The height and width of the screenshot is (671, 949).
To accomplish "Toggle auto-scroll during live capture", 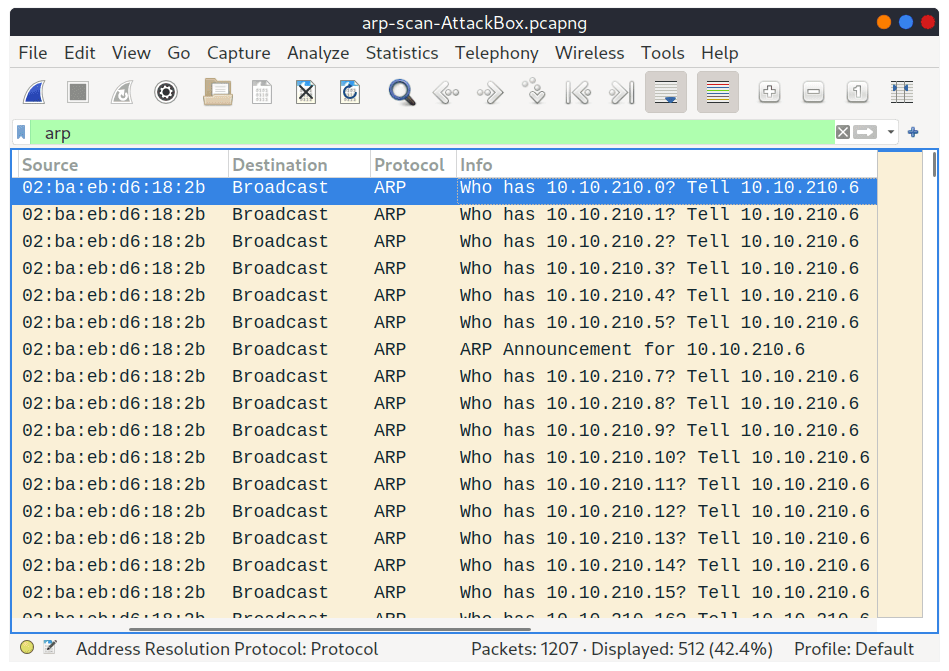I will point(666,92).
